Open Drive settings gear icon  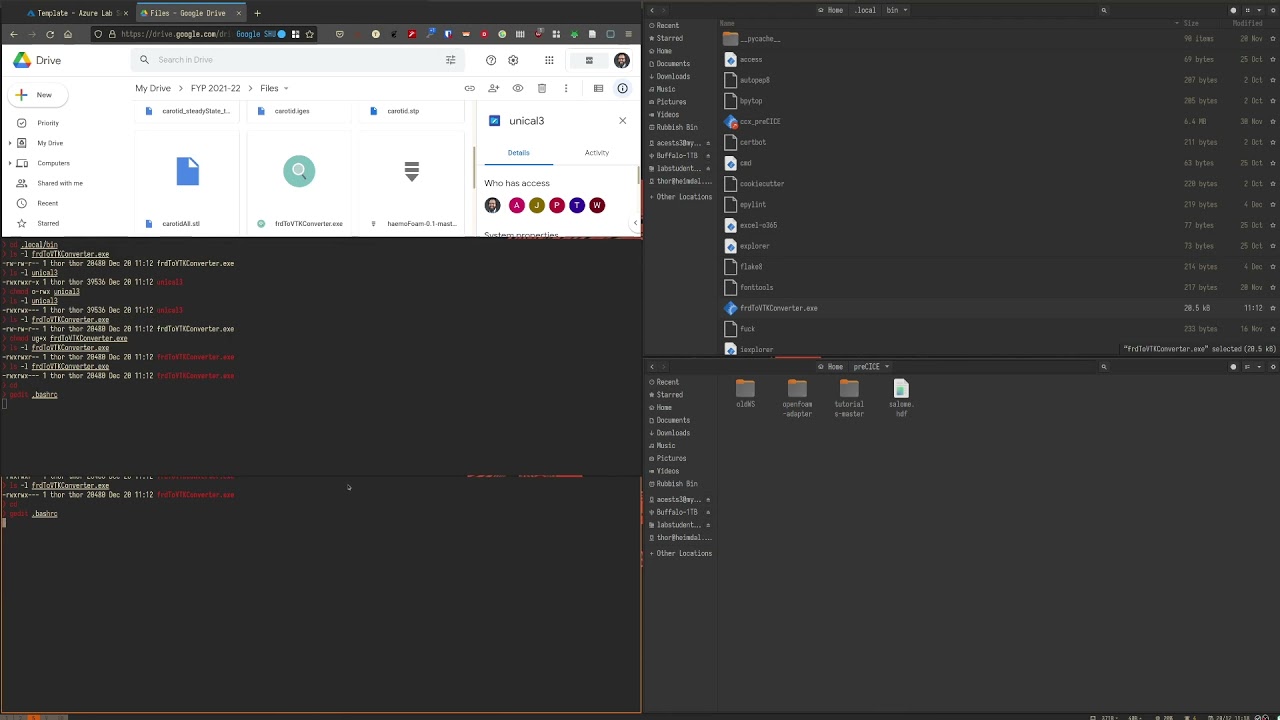coord(513,60)
